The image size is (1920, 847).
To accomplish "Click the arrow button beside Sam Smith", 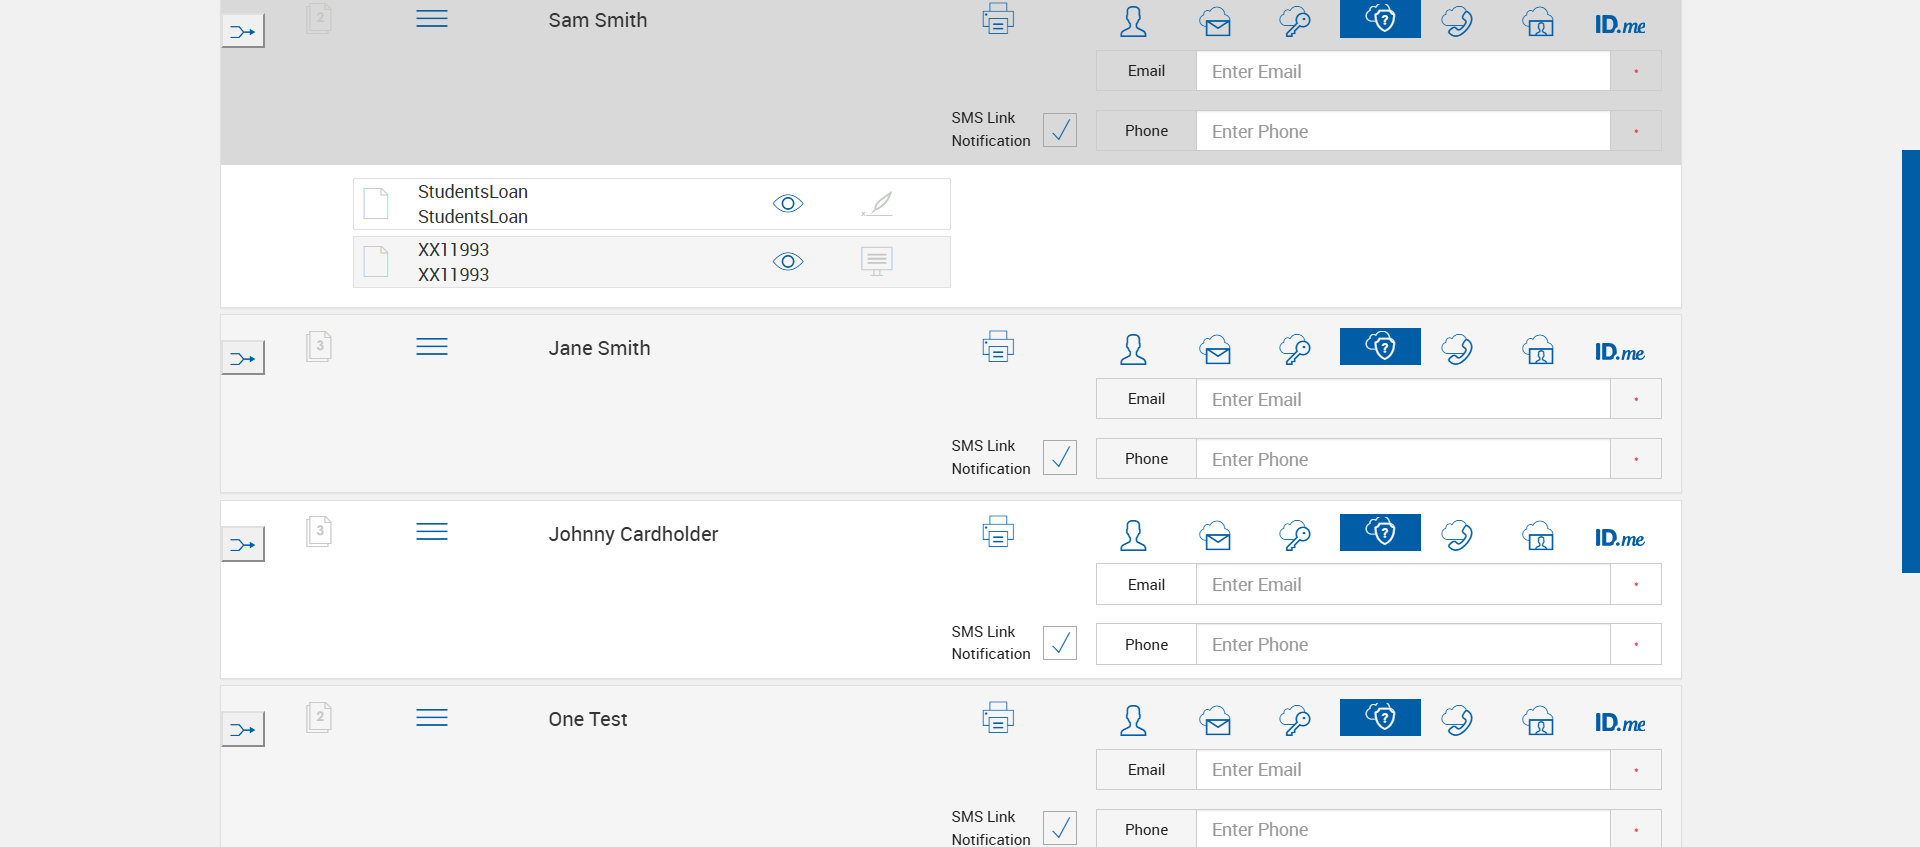I will [243, 31].
